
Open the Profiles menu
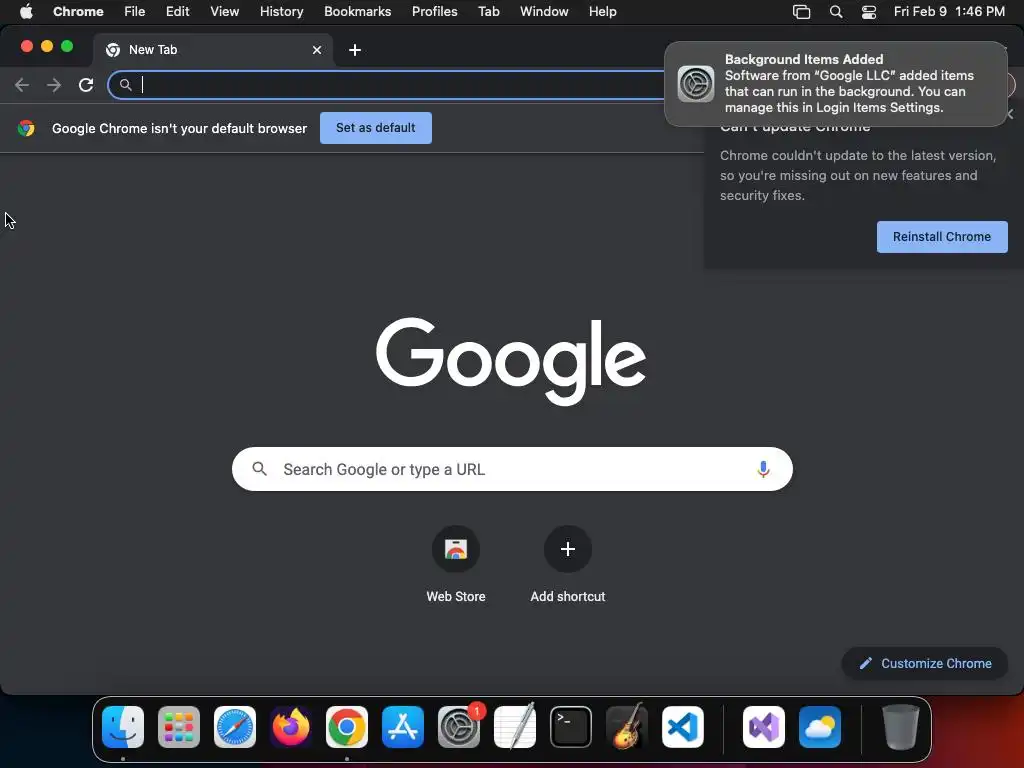[434, 12]
